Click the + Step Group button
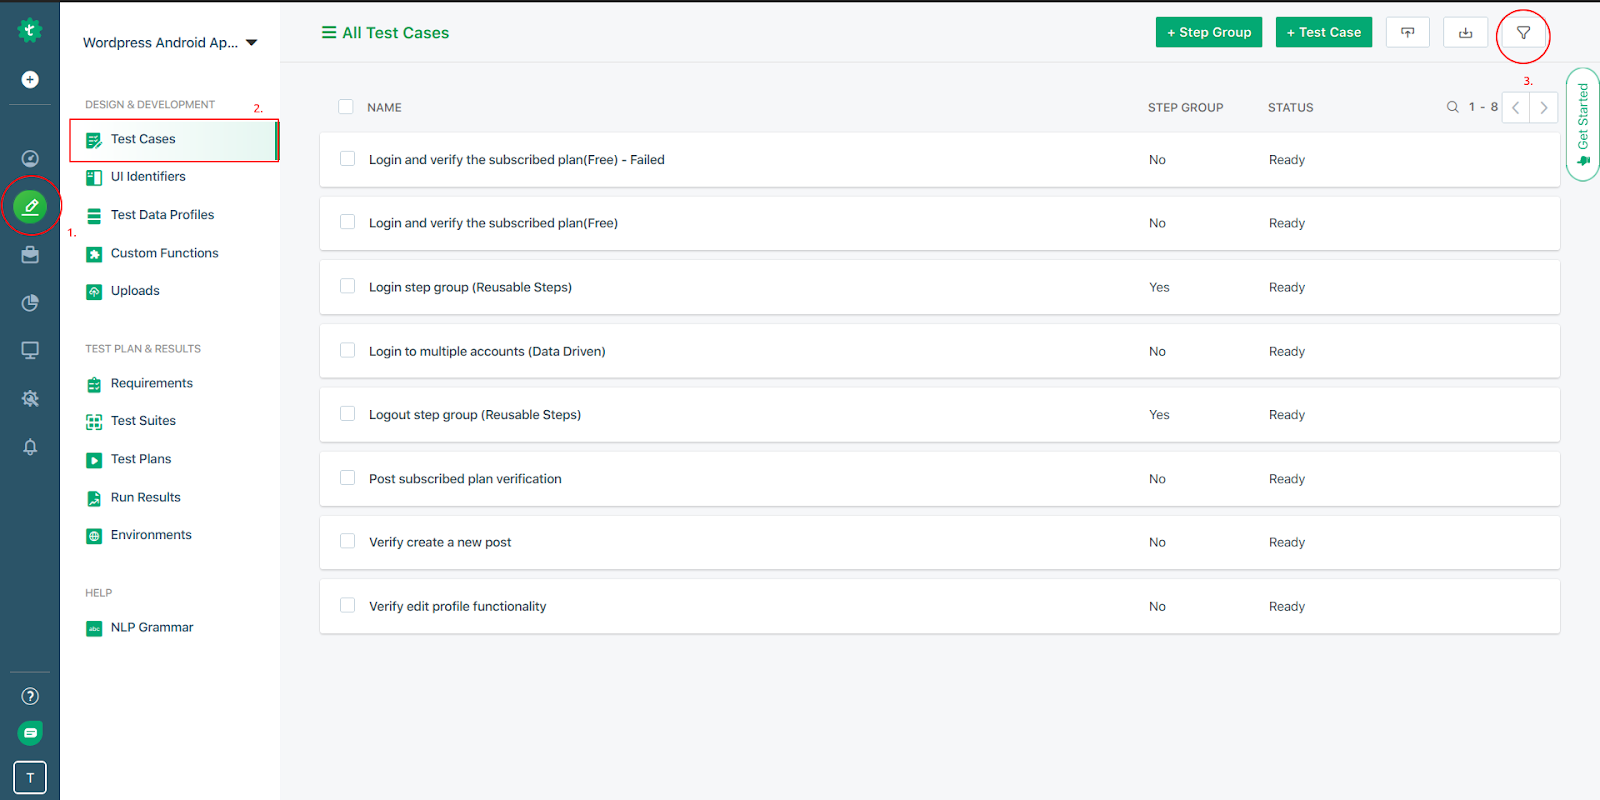 (1209, 32)
